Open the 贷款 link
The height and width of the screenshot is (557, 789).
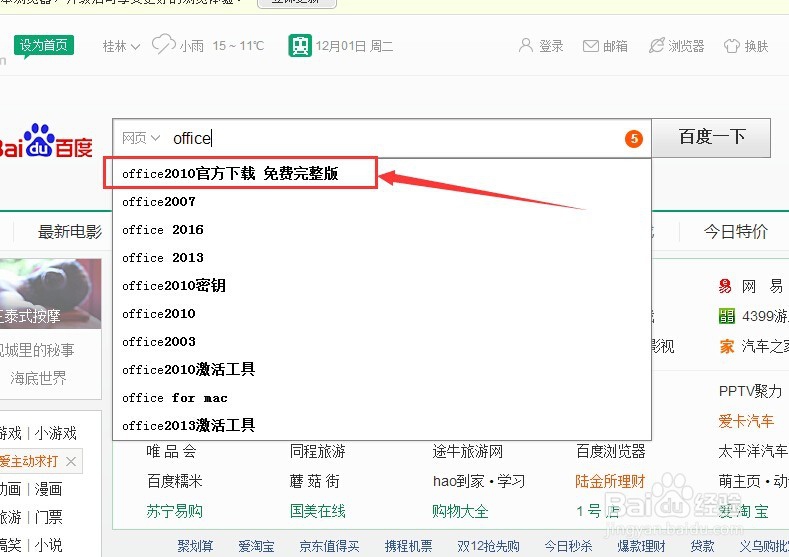(x=702, y=546)
